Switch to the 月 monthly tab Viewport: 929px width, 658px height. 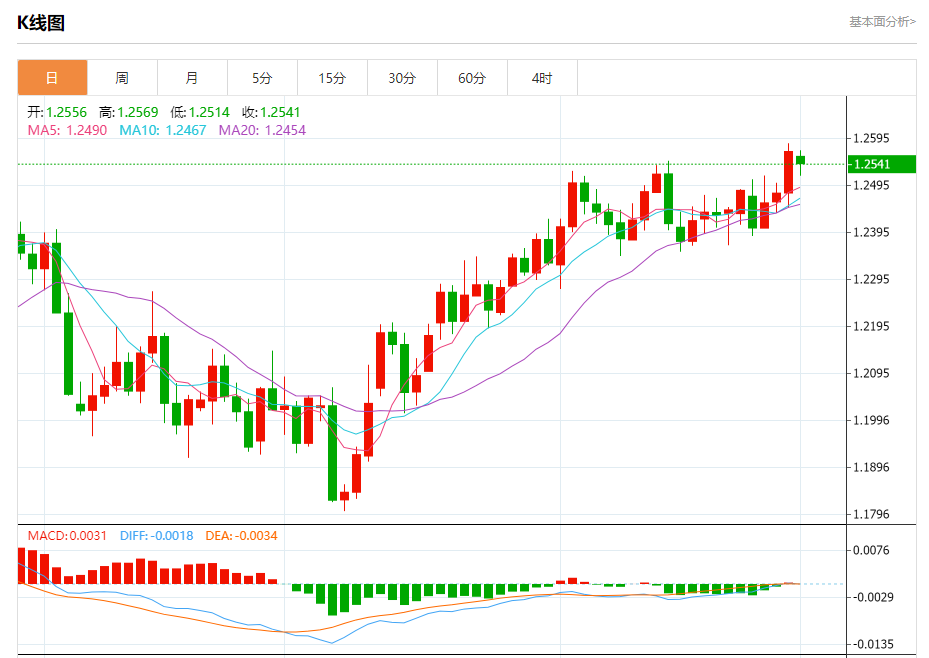[192, 78]
